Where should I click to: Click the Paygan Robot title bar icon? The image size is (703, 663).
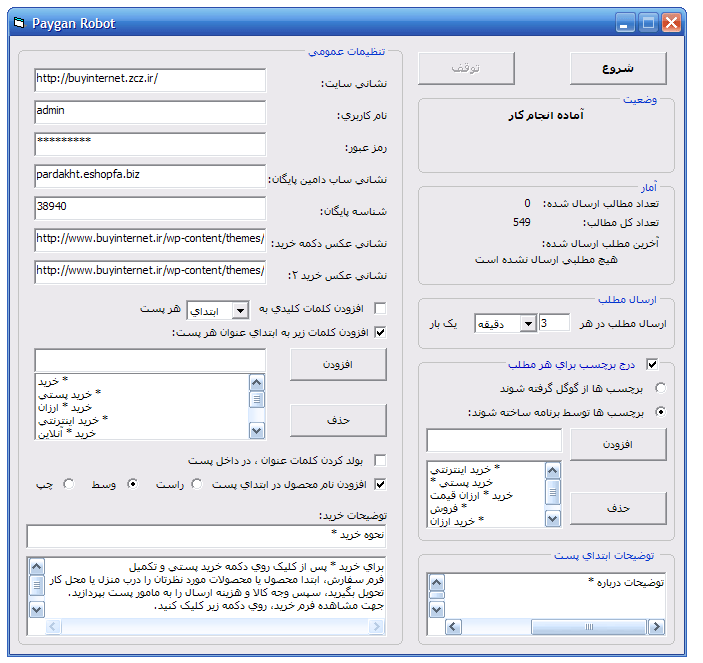pos(19,22)
